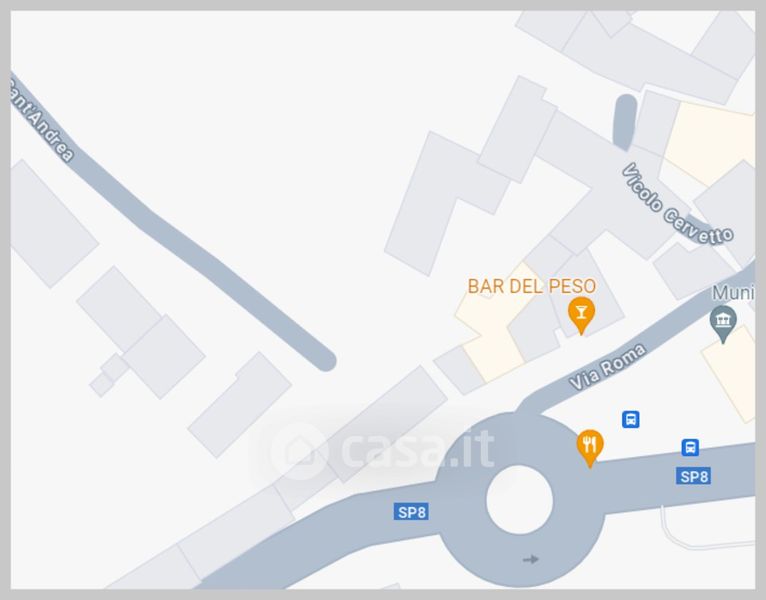This screenshot has width=766, height=600.
Task: Click the rounded dead-end of Sant'Andrea road
Action: click(324, 360)
